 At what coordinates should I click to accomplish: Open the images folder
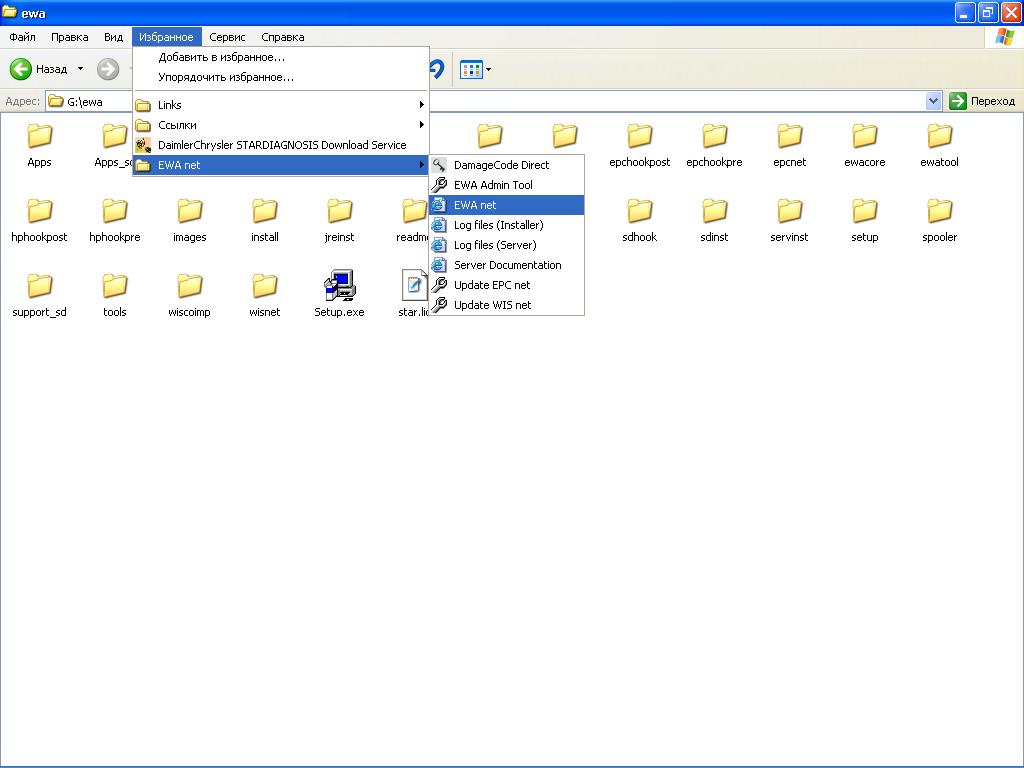[189, 220]
